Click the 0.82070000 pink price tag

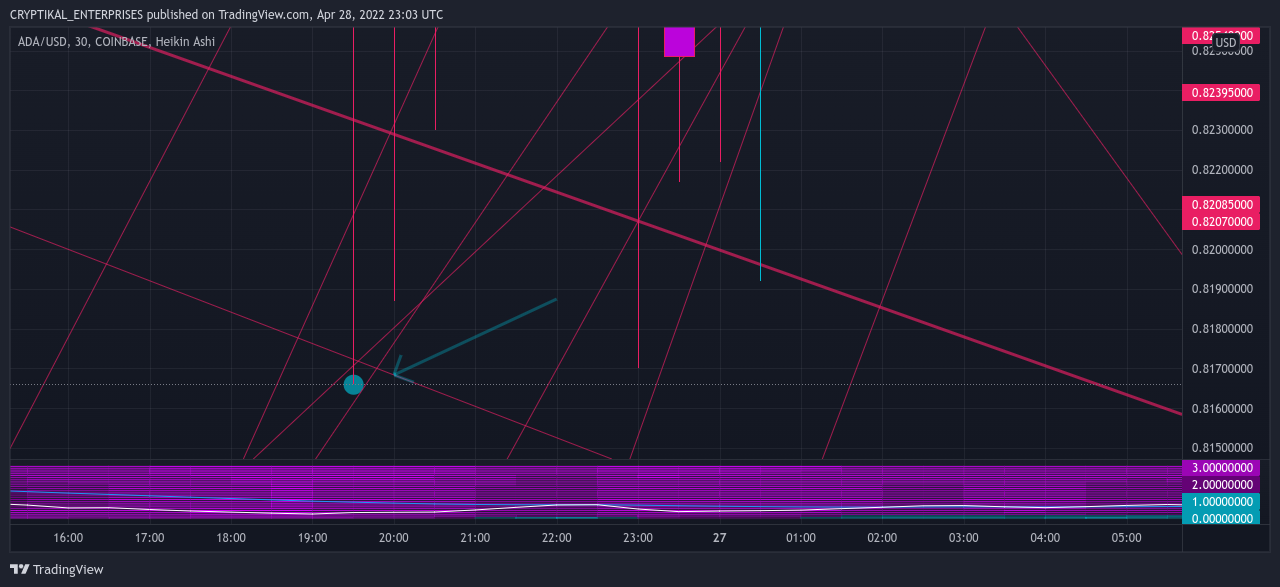[1222, 220]
